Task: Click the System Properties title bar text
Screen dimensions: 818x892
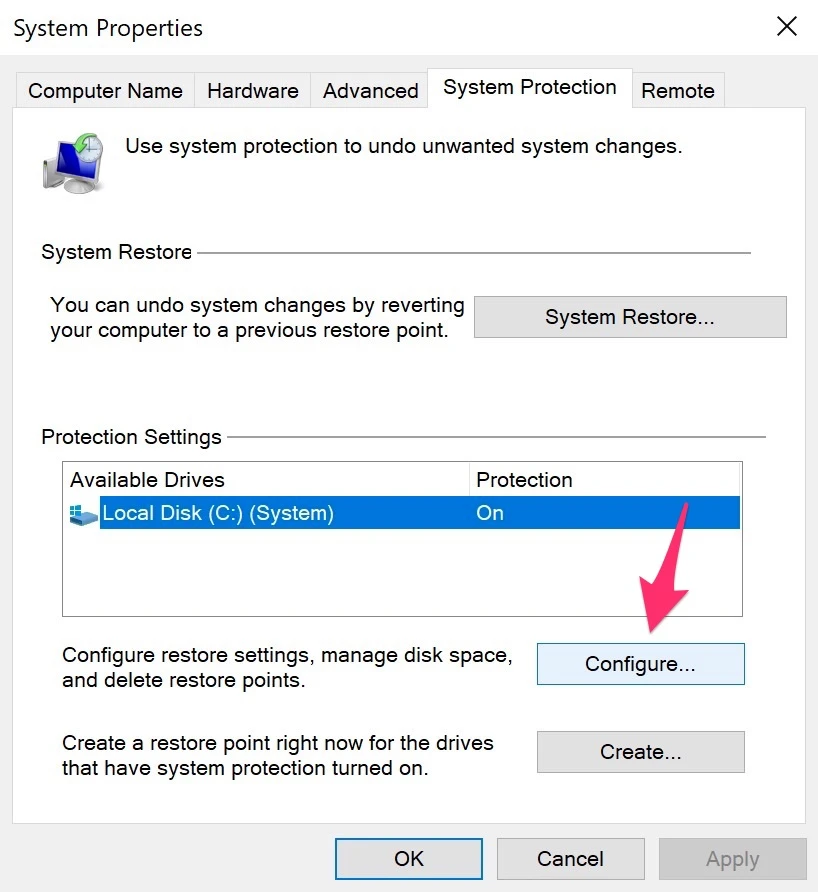Action: (x=108, y=28)
